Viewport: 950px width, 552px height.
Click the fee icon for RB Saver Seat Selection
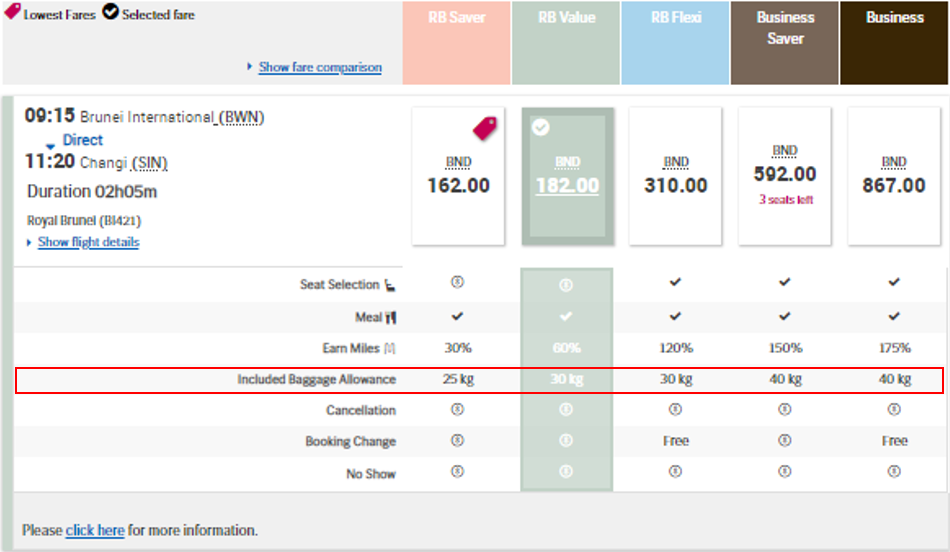coord(457,284)
